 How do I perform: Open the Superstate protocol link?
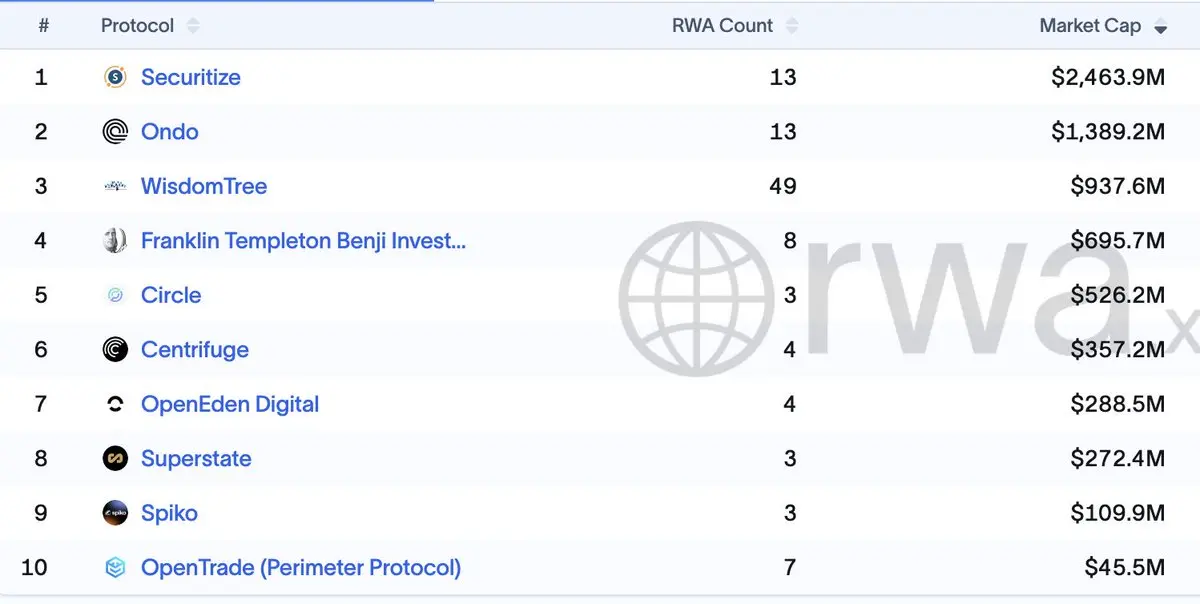196,459
